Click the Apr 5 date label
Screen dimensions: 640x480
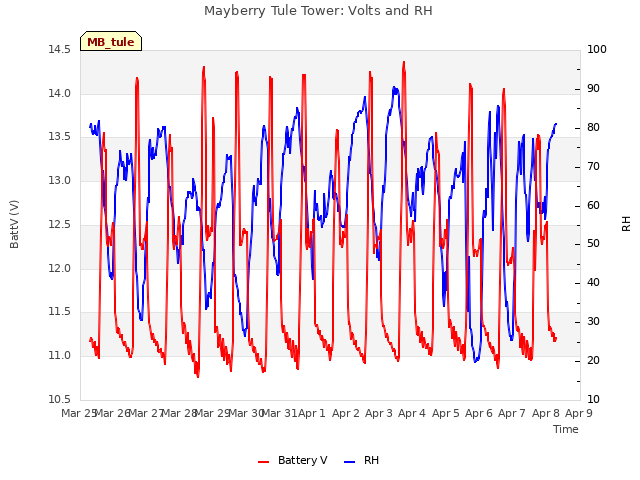point(446,413)
